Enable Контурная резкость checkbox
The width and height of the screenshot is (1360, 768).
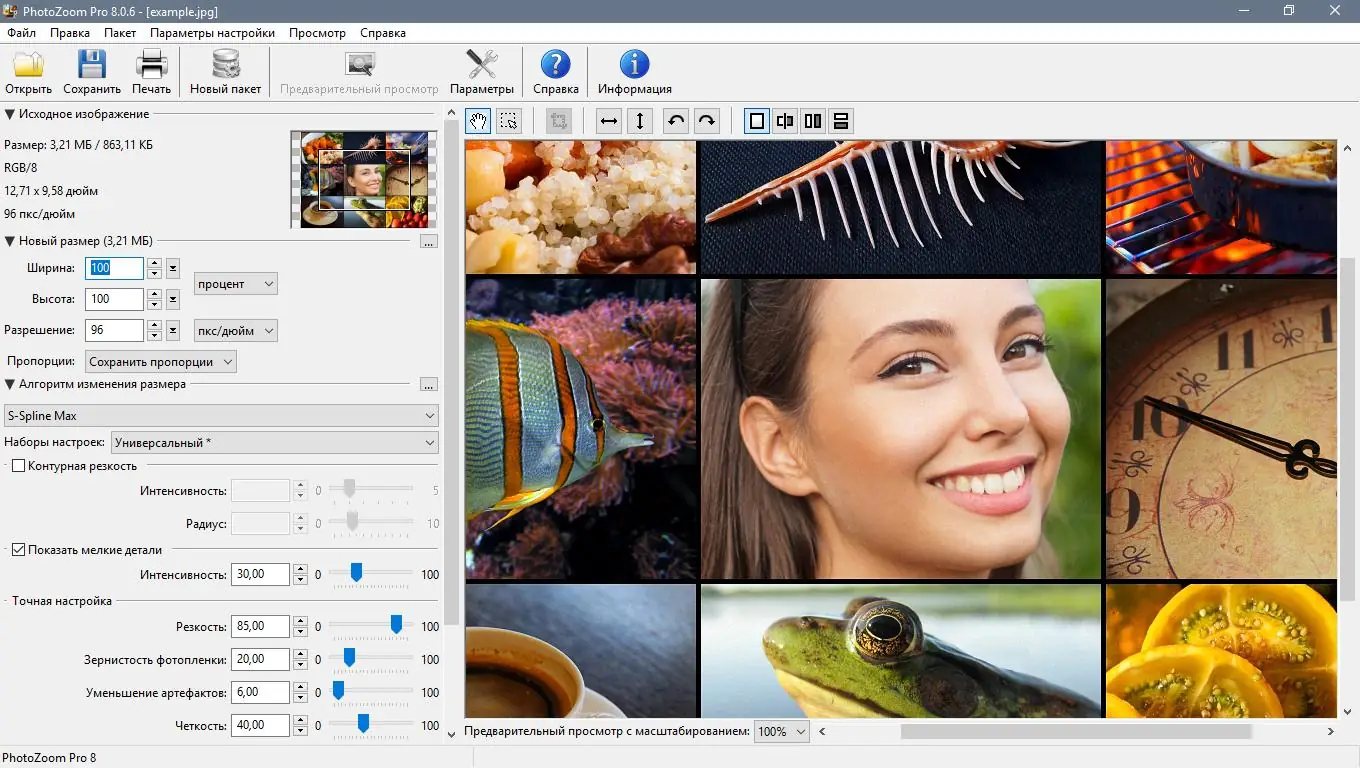click(x=18, y=466)
